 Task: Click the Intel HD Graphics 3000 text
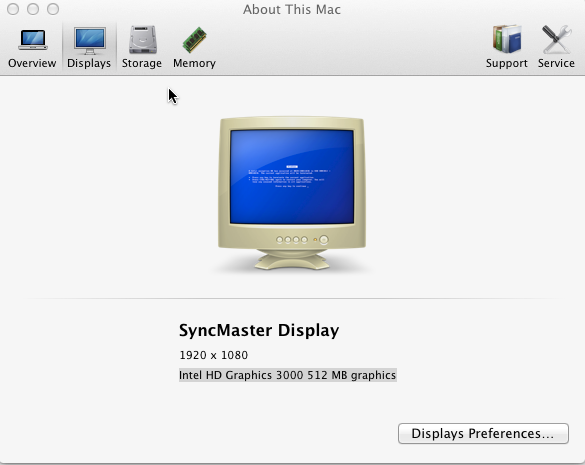click(x=287, y=375)
